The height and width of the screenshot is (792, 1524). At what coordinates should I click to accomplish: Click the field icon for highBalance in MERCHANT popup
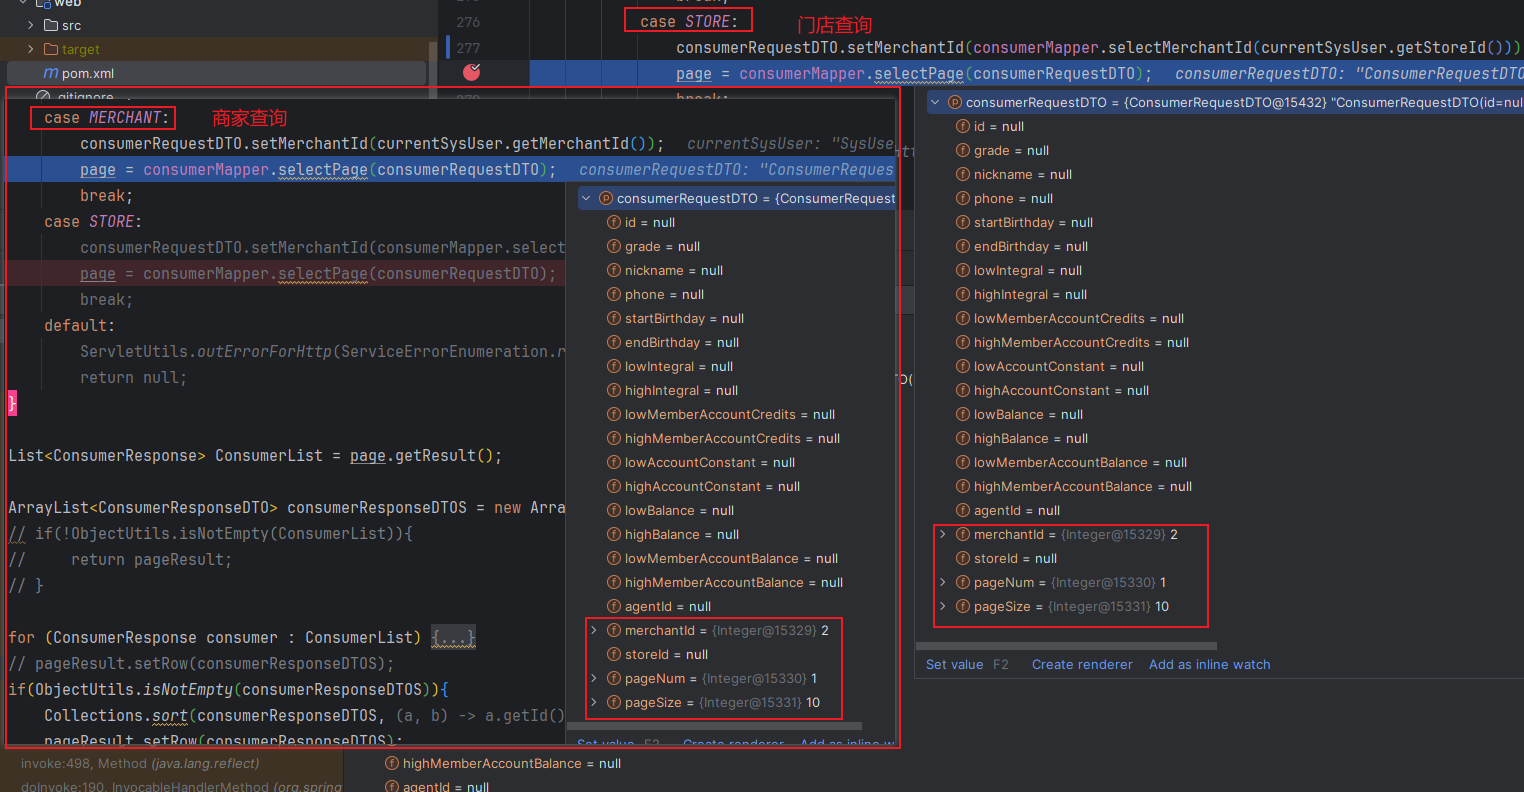tap(615, 534)
